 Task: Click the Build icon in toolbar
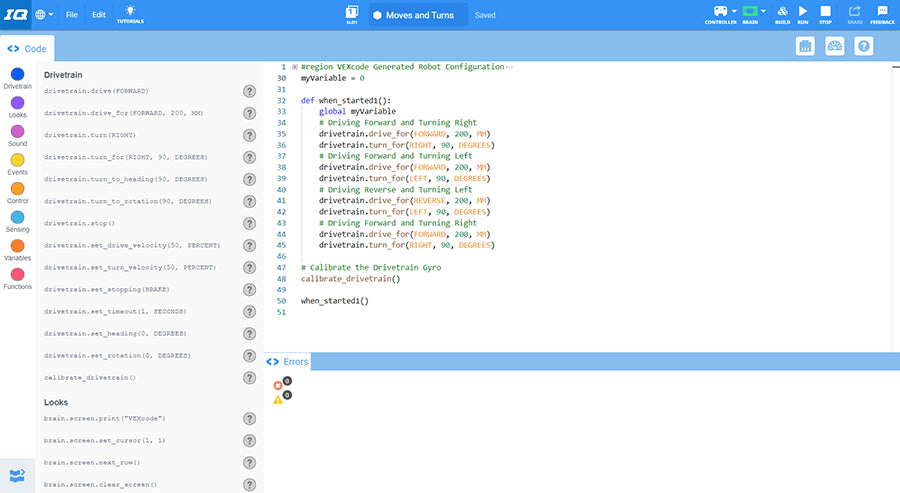pyautogui.click(x=782, y=12)
